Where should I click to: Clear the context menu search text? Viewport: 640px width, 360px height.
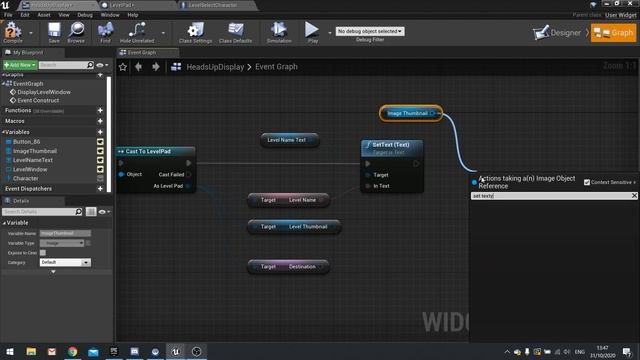click(634, 196)
